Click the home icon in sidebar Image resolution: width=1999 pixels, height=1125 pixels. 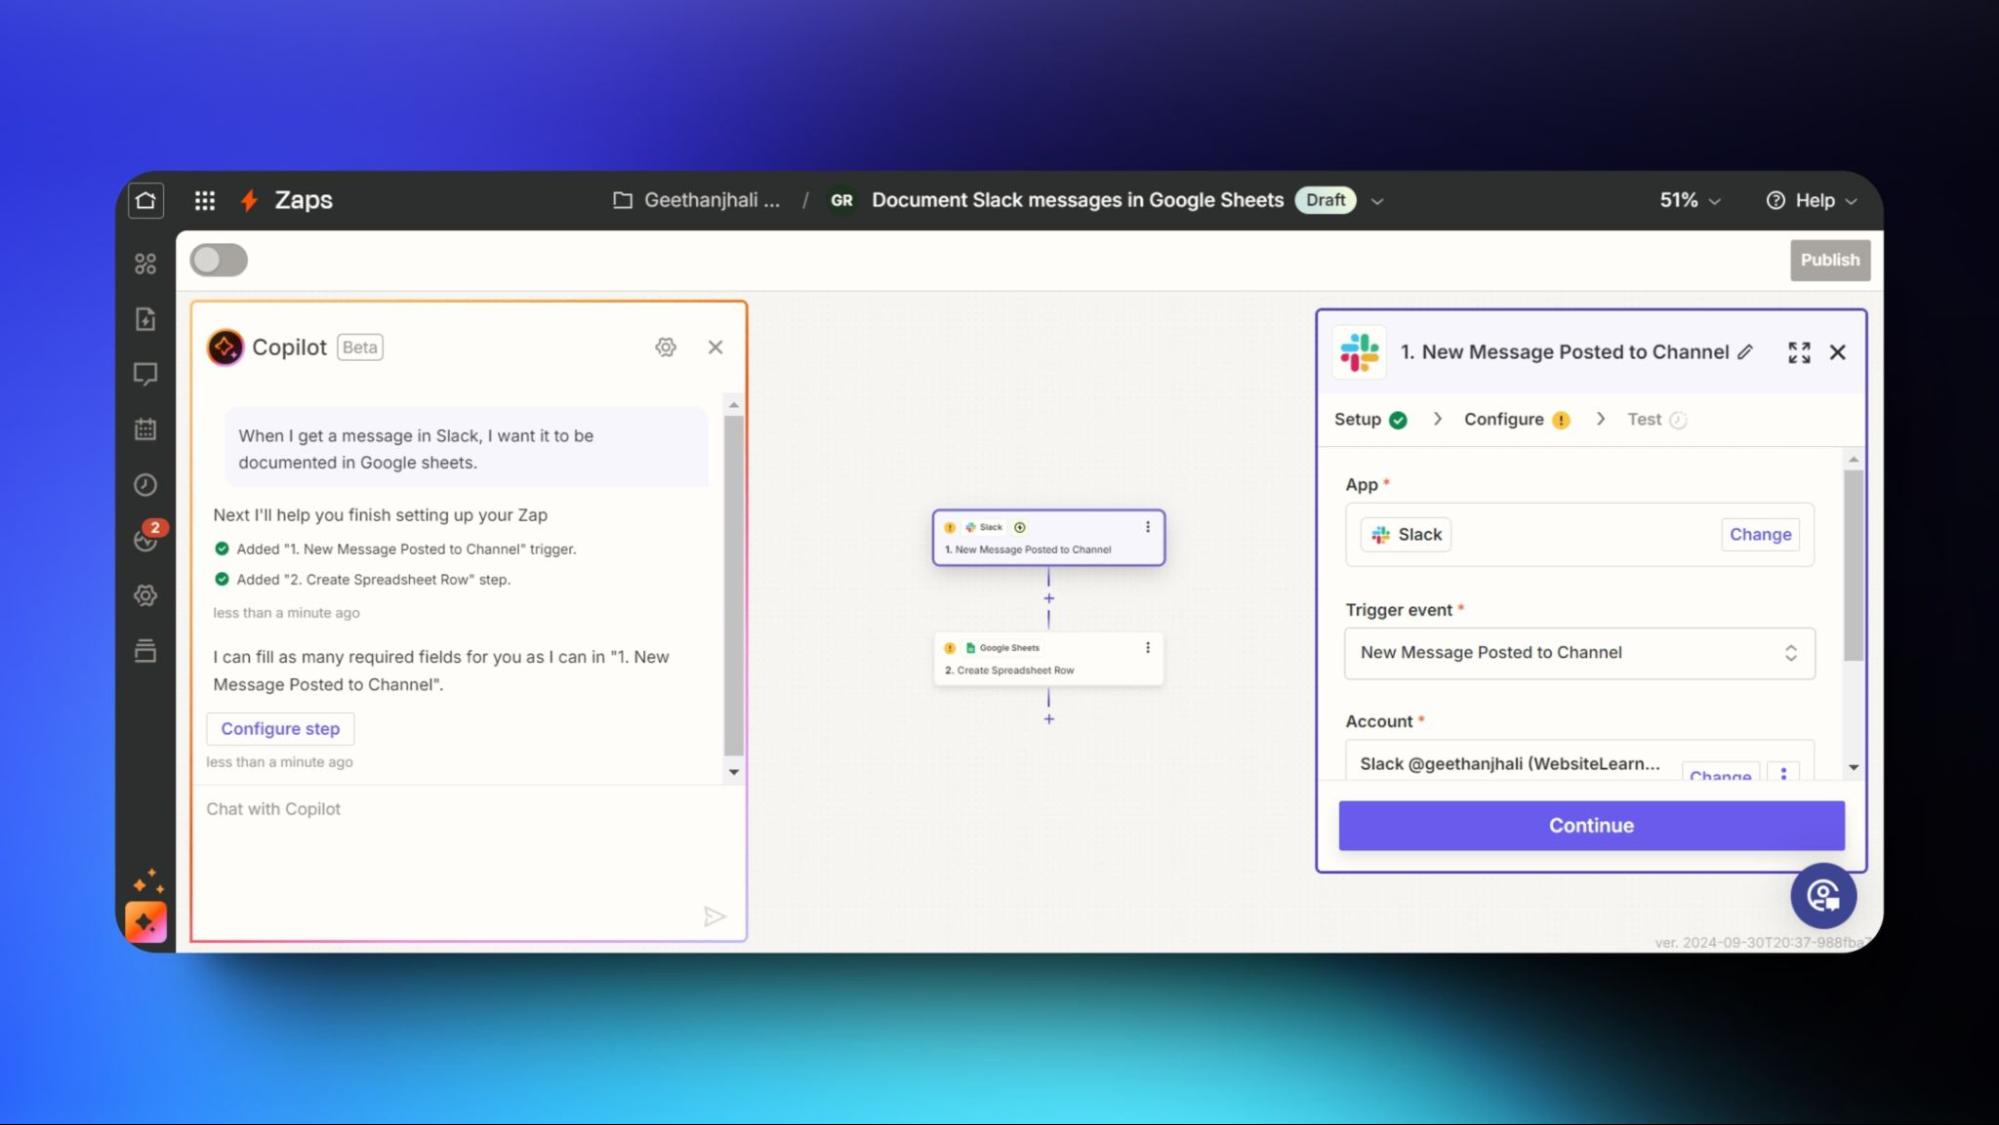click(x=146, y=201)
